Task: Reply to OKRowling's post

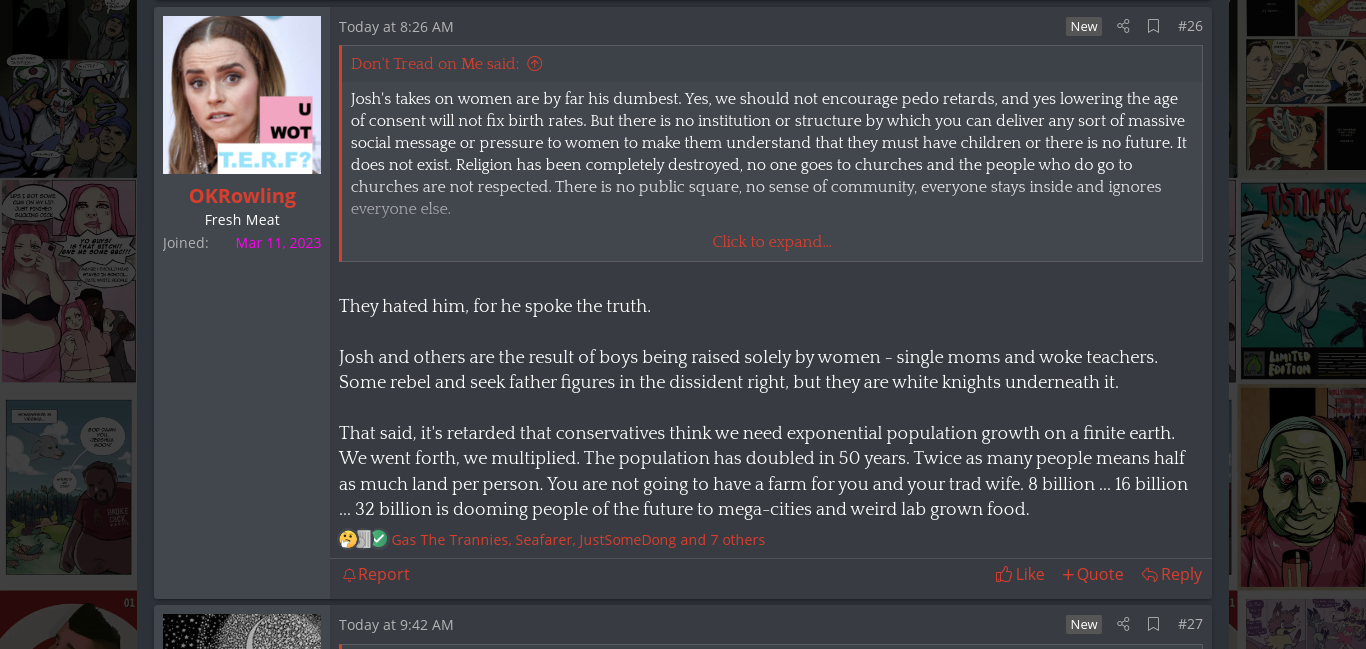Action: pyautogui.click(x=1172, y=574)
